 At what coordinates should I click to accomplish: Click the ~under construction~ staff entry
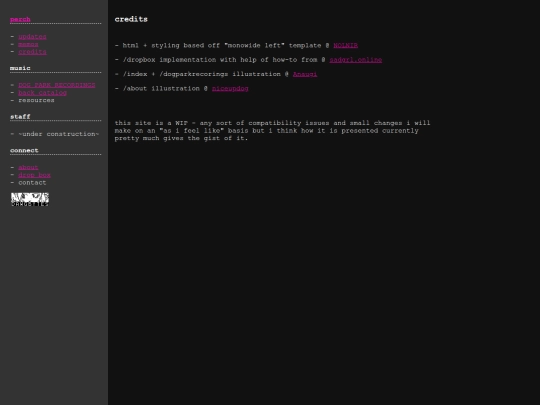pyautogui.click(x=59, y=134)
